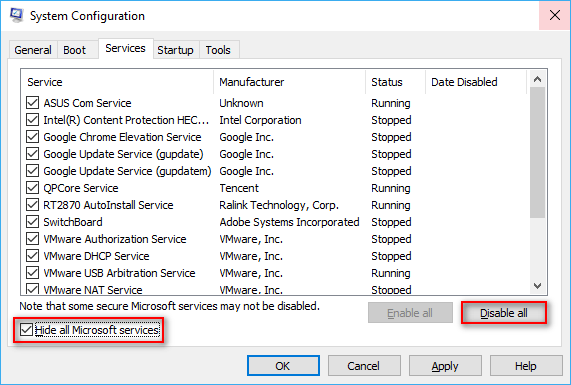571x385 pixels.
Task: Click the scroll down arrow in services list
Action: click(537, 286)
